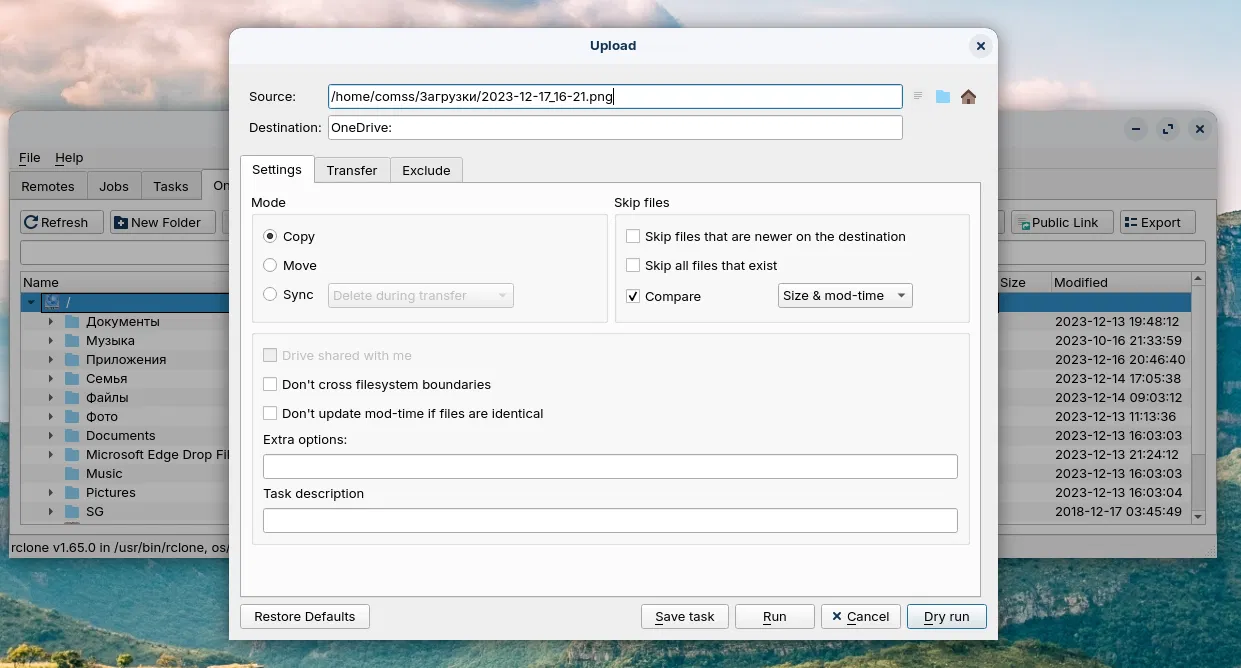Click the Export icon in the toolbar
This screenshot has height=668, width=1241.
(x=1130, y=223)
